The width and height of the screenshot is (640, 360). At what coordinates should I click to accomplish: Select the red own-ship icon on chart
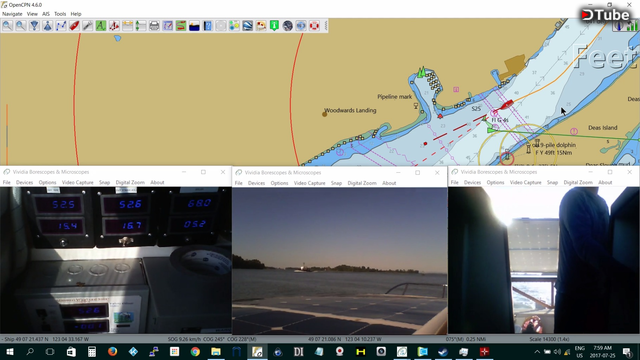pyautogui.click(x=507, y=105)
